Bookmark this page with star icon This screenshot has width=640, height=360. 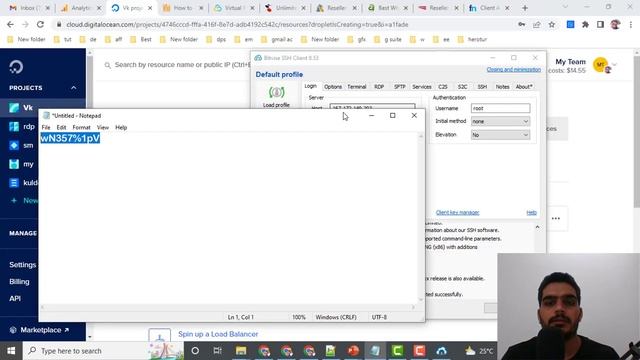click(x=552, y=24)
